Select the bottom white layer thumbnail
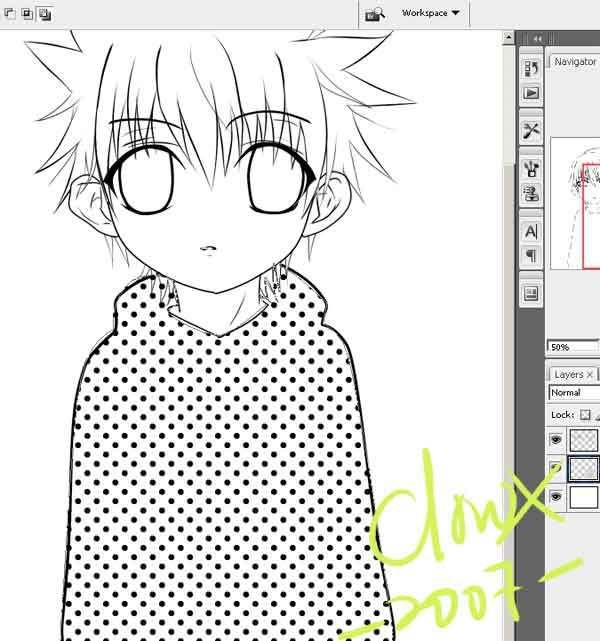Image resolution: width=600 pixels, height=641 pixels. coord(584,497)
